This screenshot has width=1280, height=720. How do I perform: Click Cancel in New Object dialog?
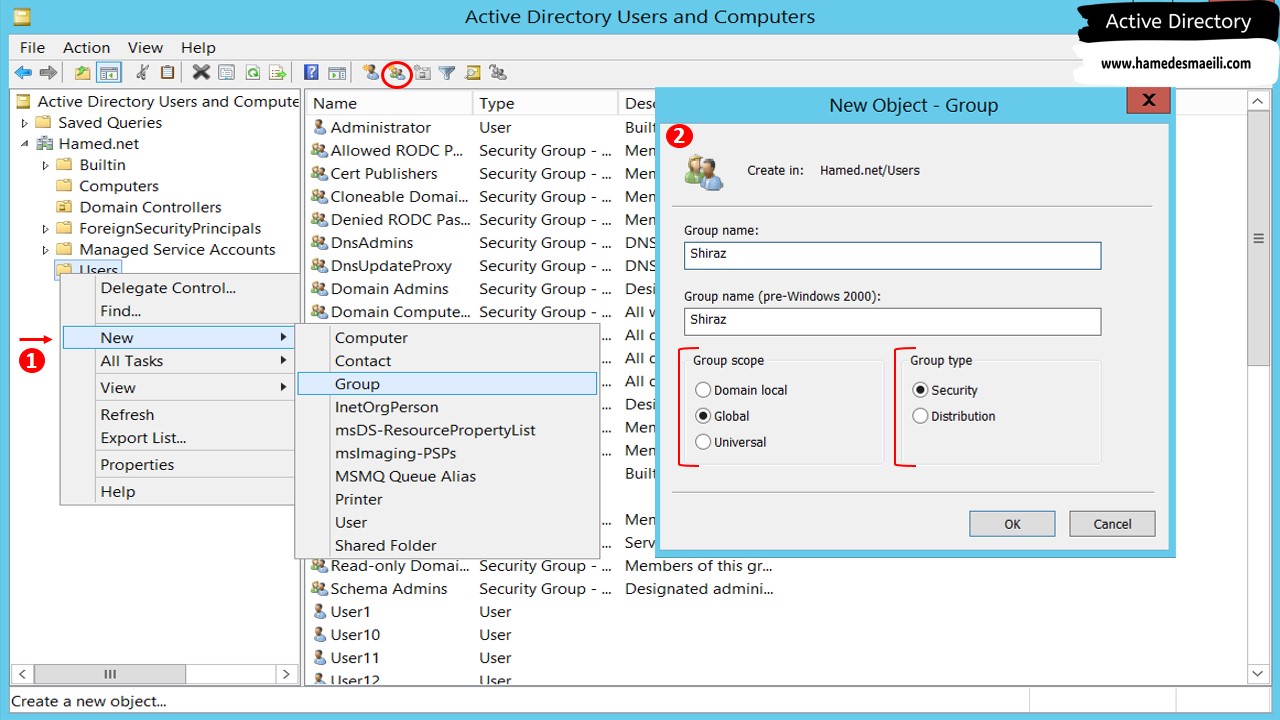point(1112,524)
